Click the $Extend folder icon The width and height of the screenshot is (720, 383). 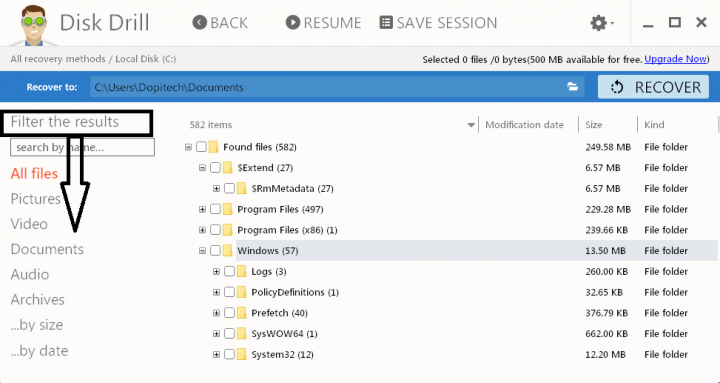[227, 168]
